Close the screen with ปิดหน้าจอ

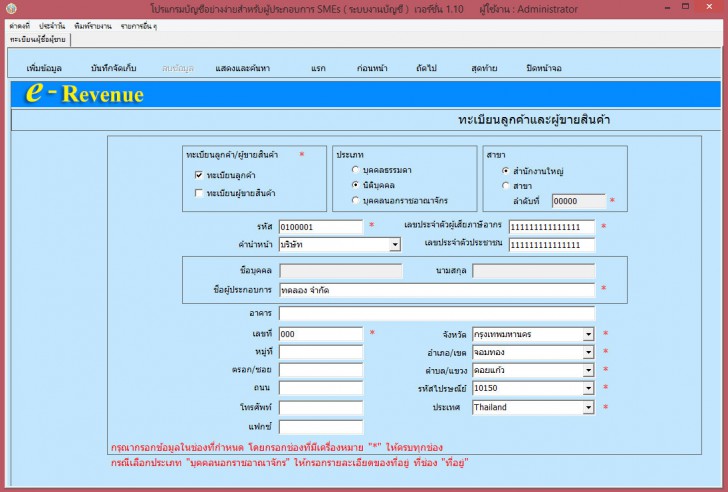[x=544, y=68]
